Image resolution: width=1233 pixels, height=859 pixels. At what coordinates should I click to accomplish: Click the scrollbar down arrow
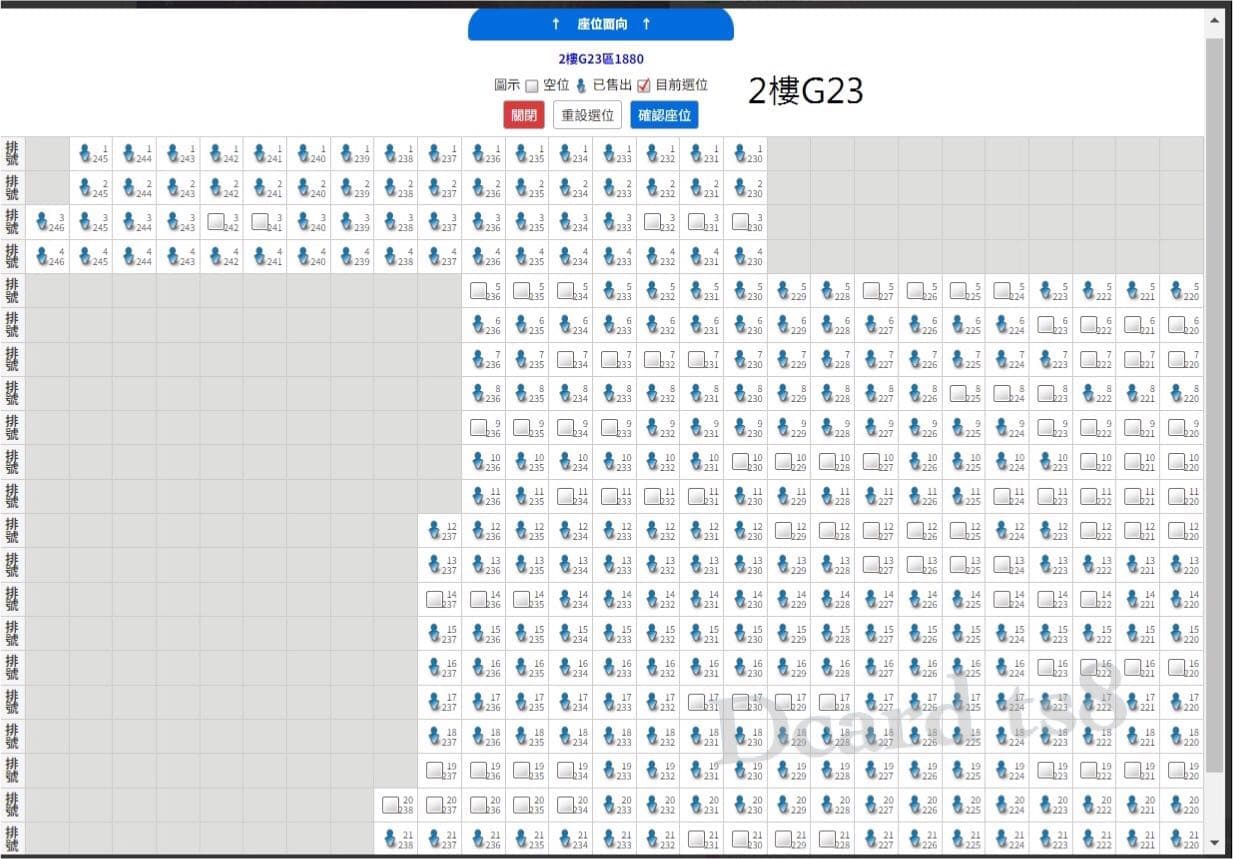pyautogui.click(x=1214, y=842)
